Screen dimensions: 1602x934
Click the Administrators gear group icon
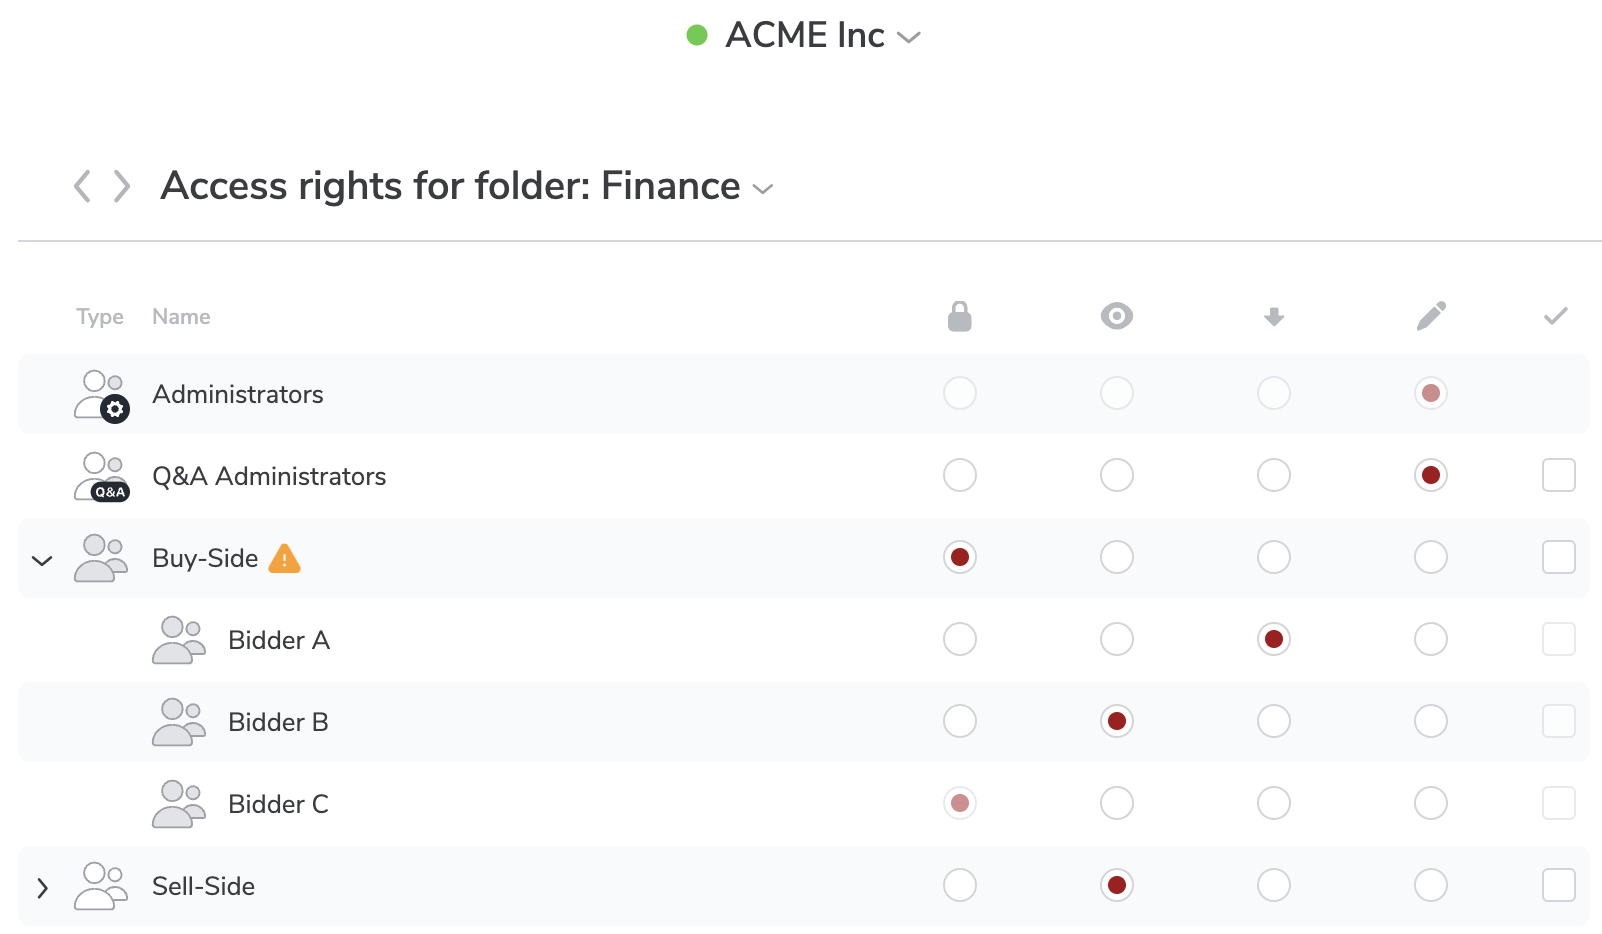102,395
